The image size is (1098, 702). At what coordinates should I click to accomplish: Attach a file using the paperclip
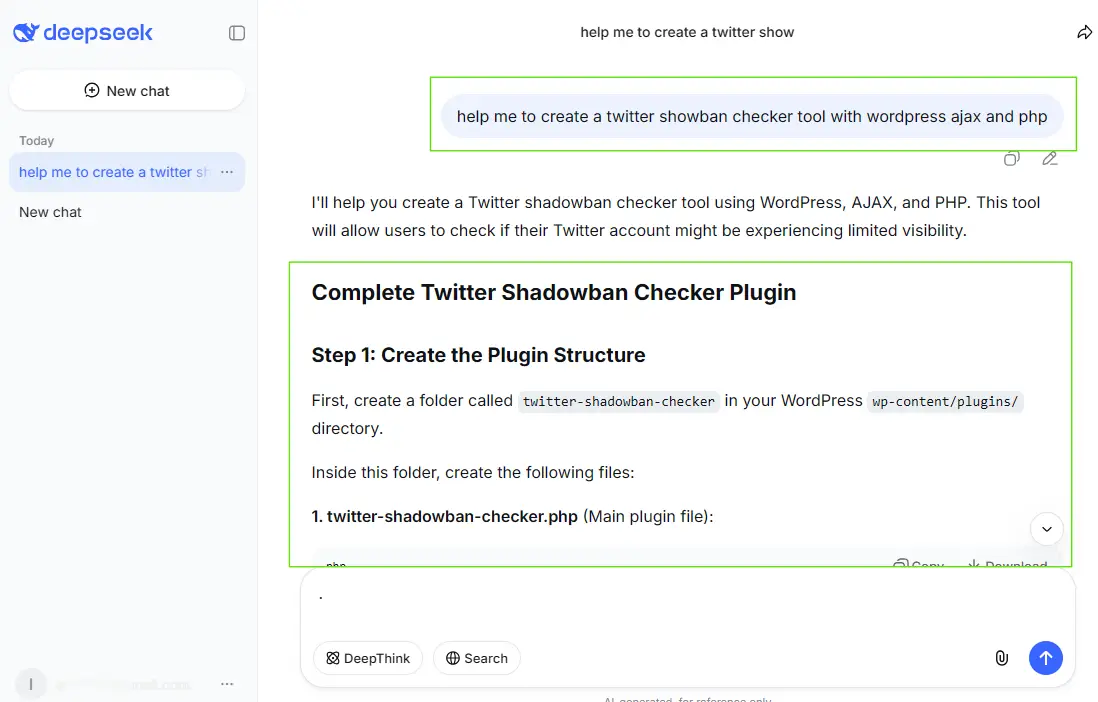1001,657
